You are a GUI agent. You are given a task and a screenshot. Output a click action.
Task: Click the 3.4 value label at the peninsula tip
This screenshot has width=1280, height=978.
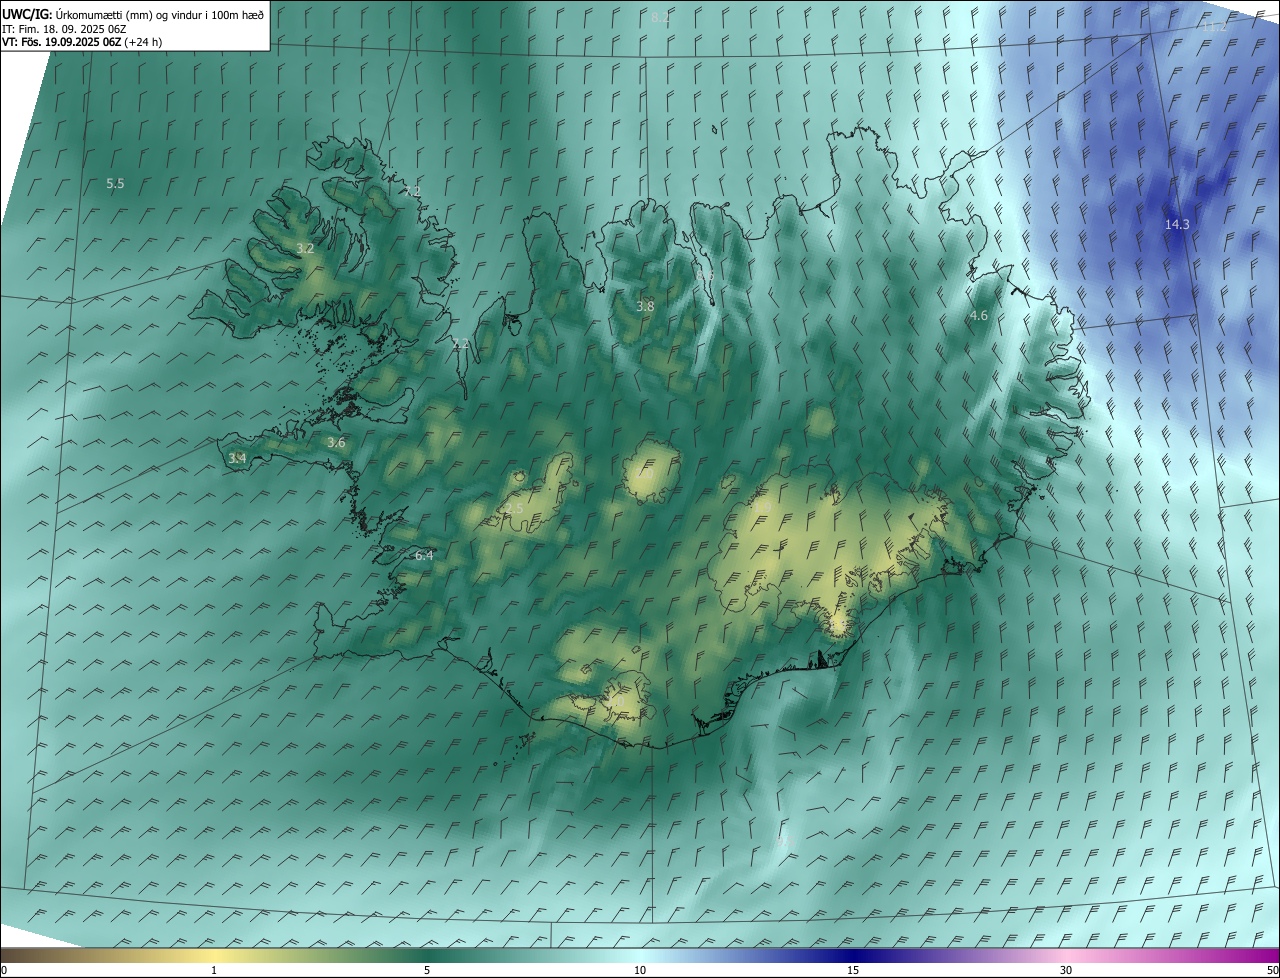pos(237,458)
